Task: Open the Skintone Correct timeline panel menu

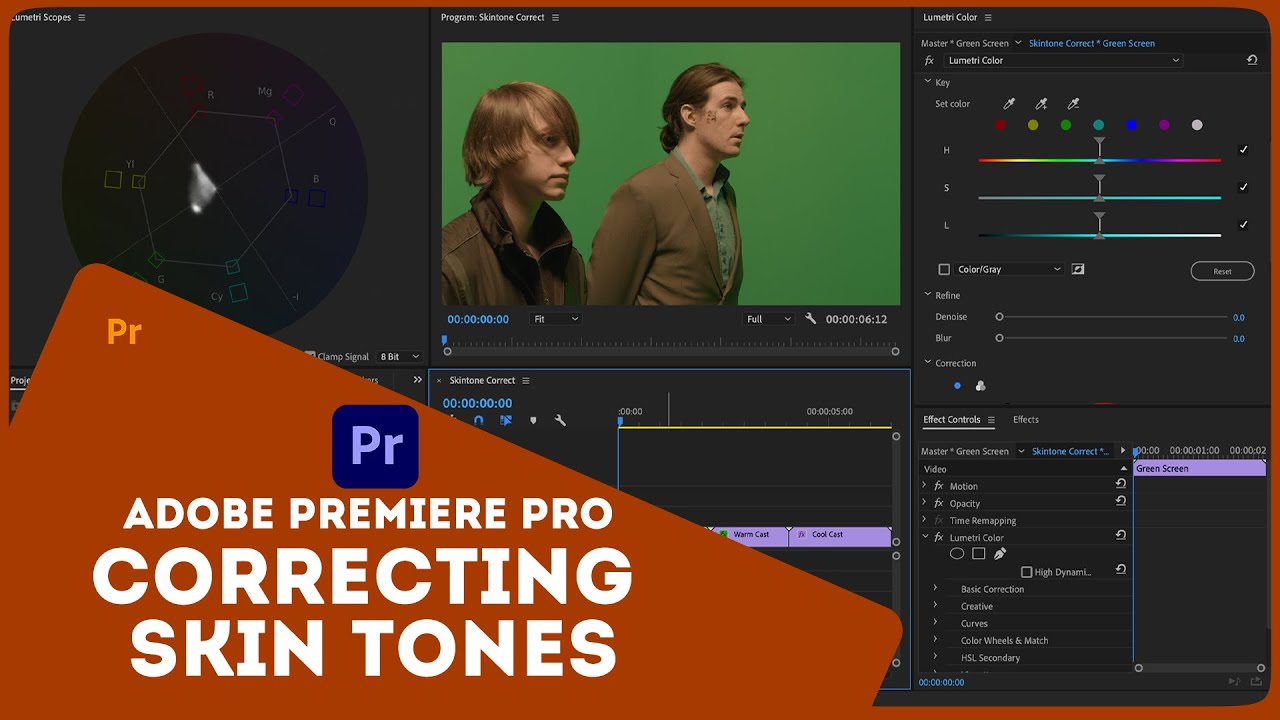Action: tap(526, 380)
